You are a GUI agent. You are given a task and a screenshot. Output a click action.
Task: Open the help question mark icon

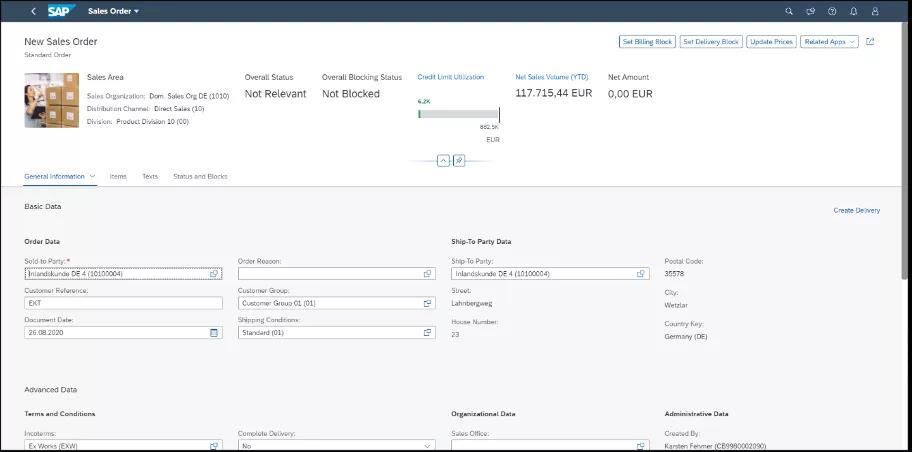(832, 11)
